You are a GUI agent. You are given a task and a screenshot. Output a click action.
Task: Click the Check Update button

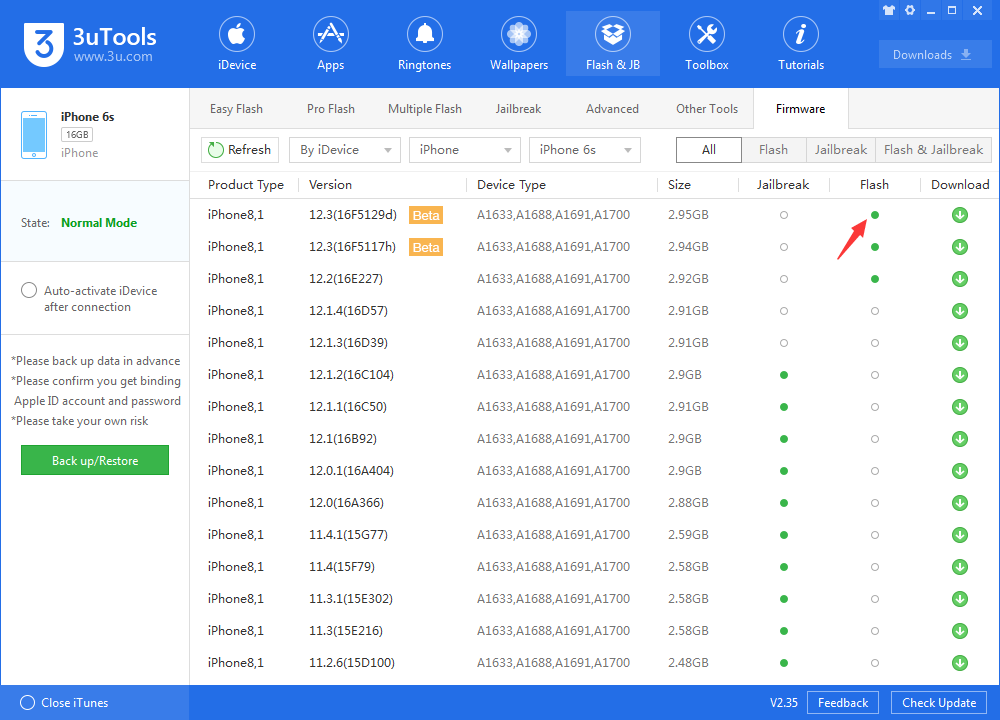[x=939, y=702]
